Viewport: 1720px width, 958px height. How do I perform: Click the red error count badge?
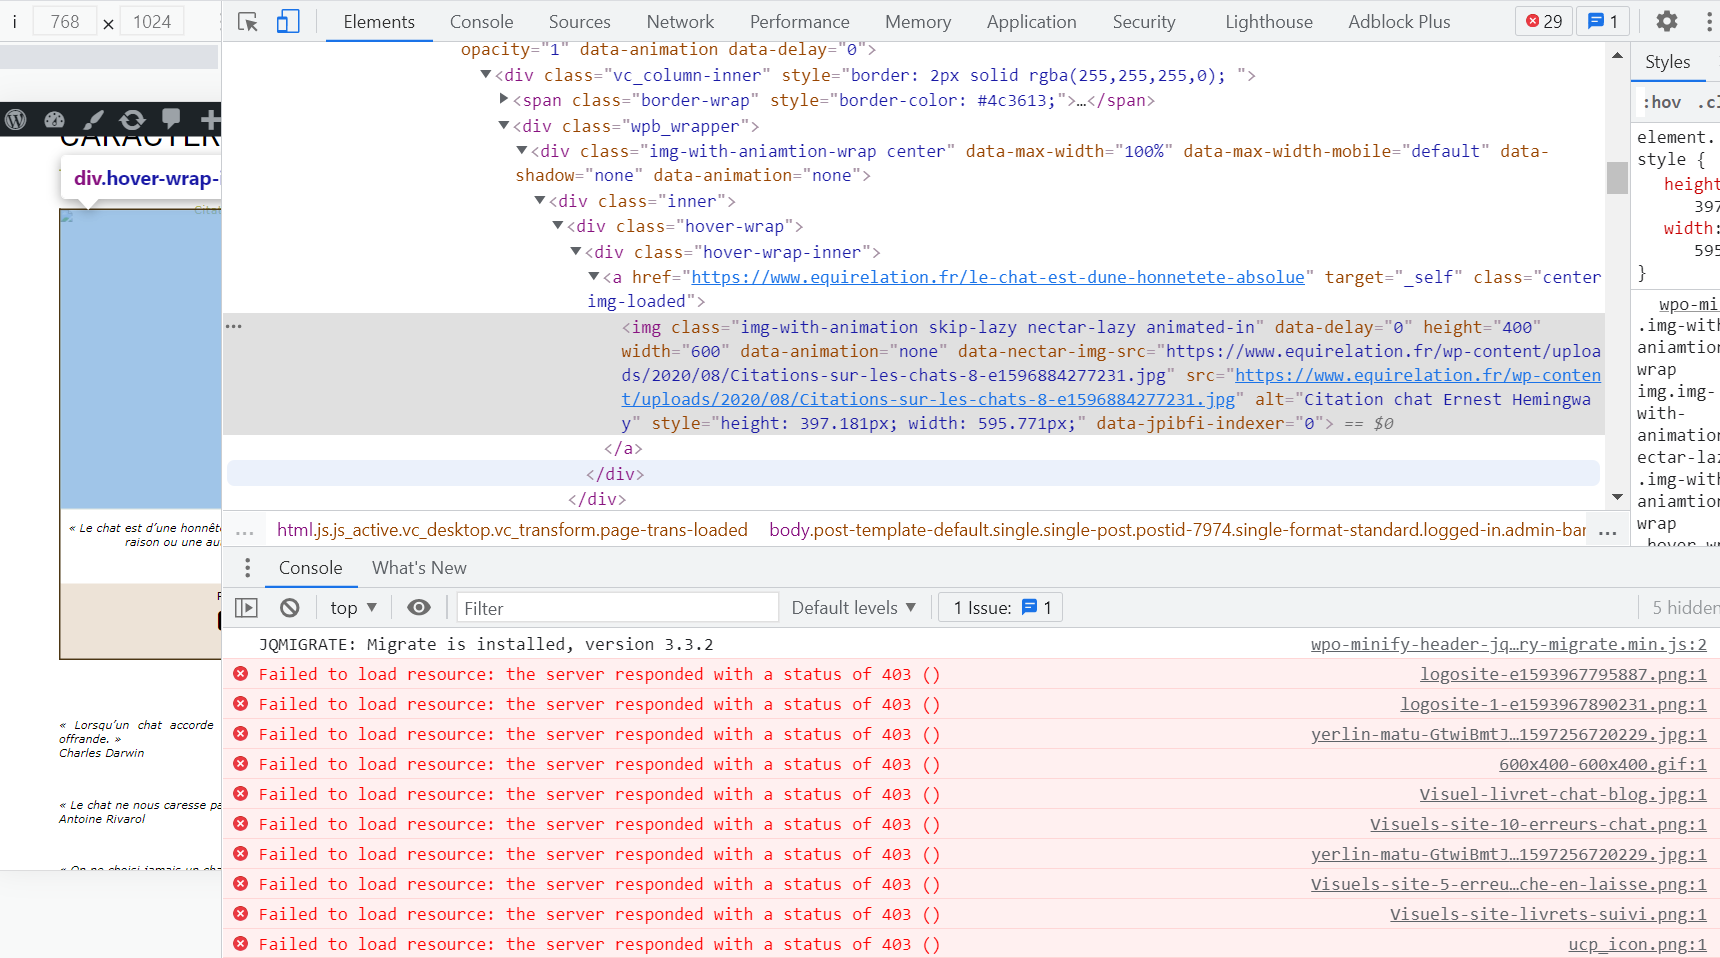(1544, 21)
